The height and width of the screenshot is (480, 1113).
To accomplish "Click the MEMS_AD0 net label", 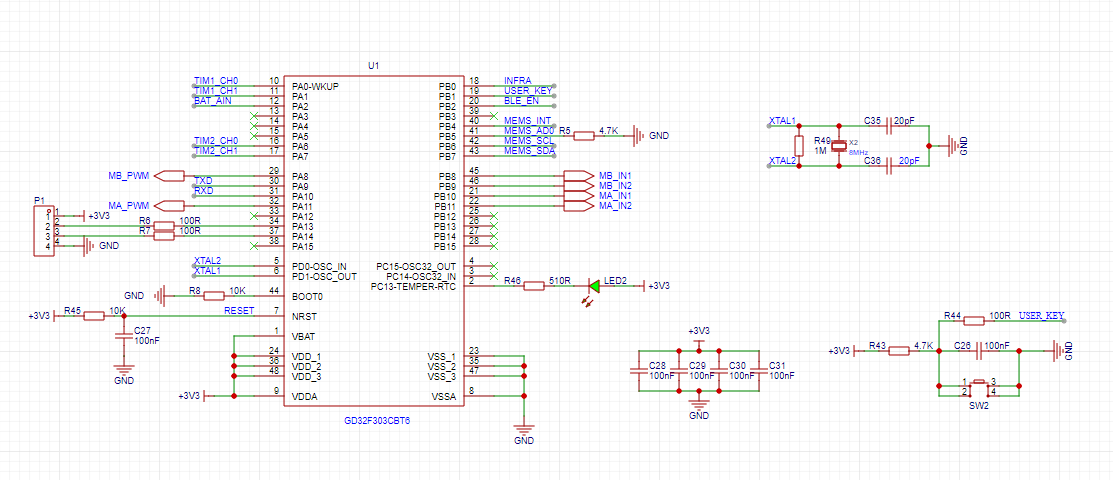I will point(528,131).
